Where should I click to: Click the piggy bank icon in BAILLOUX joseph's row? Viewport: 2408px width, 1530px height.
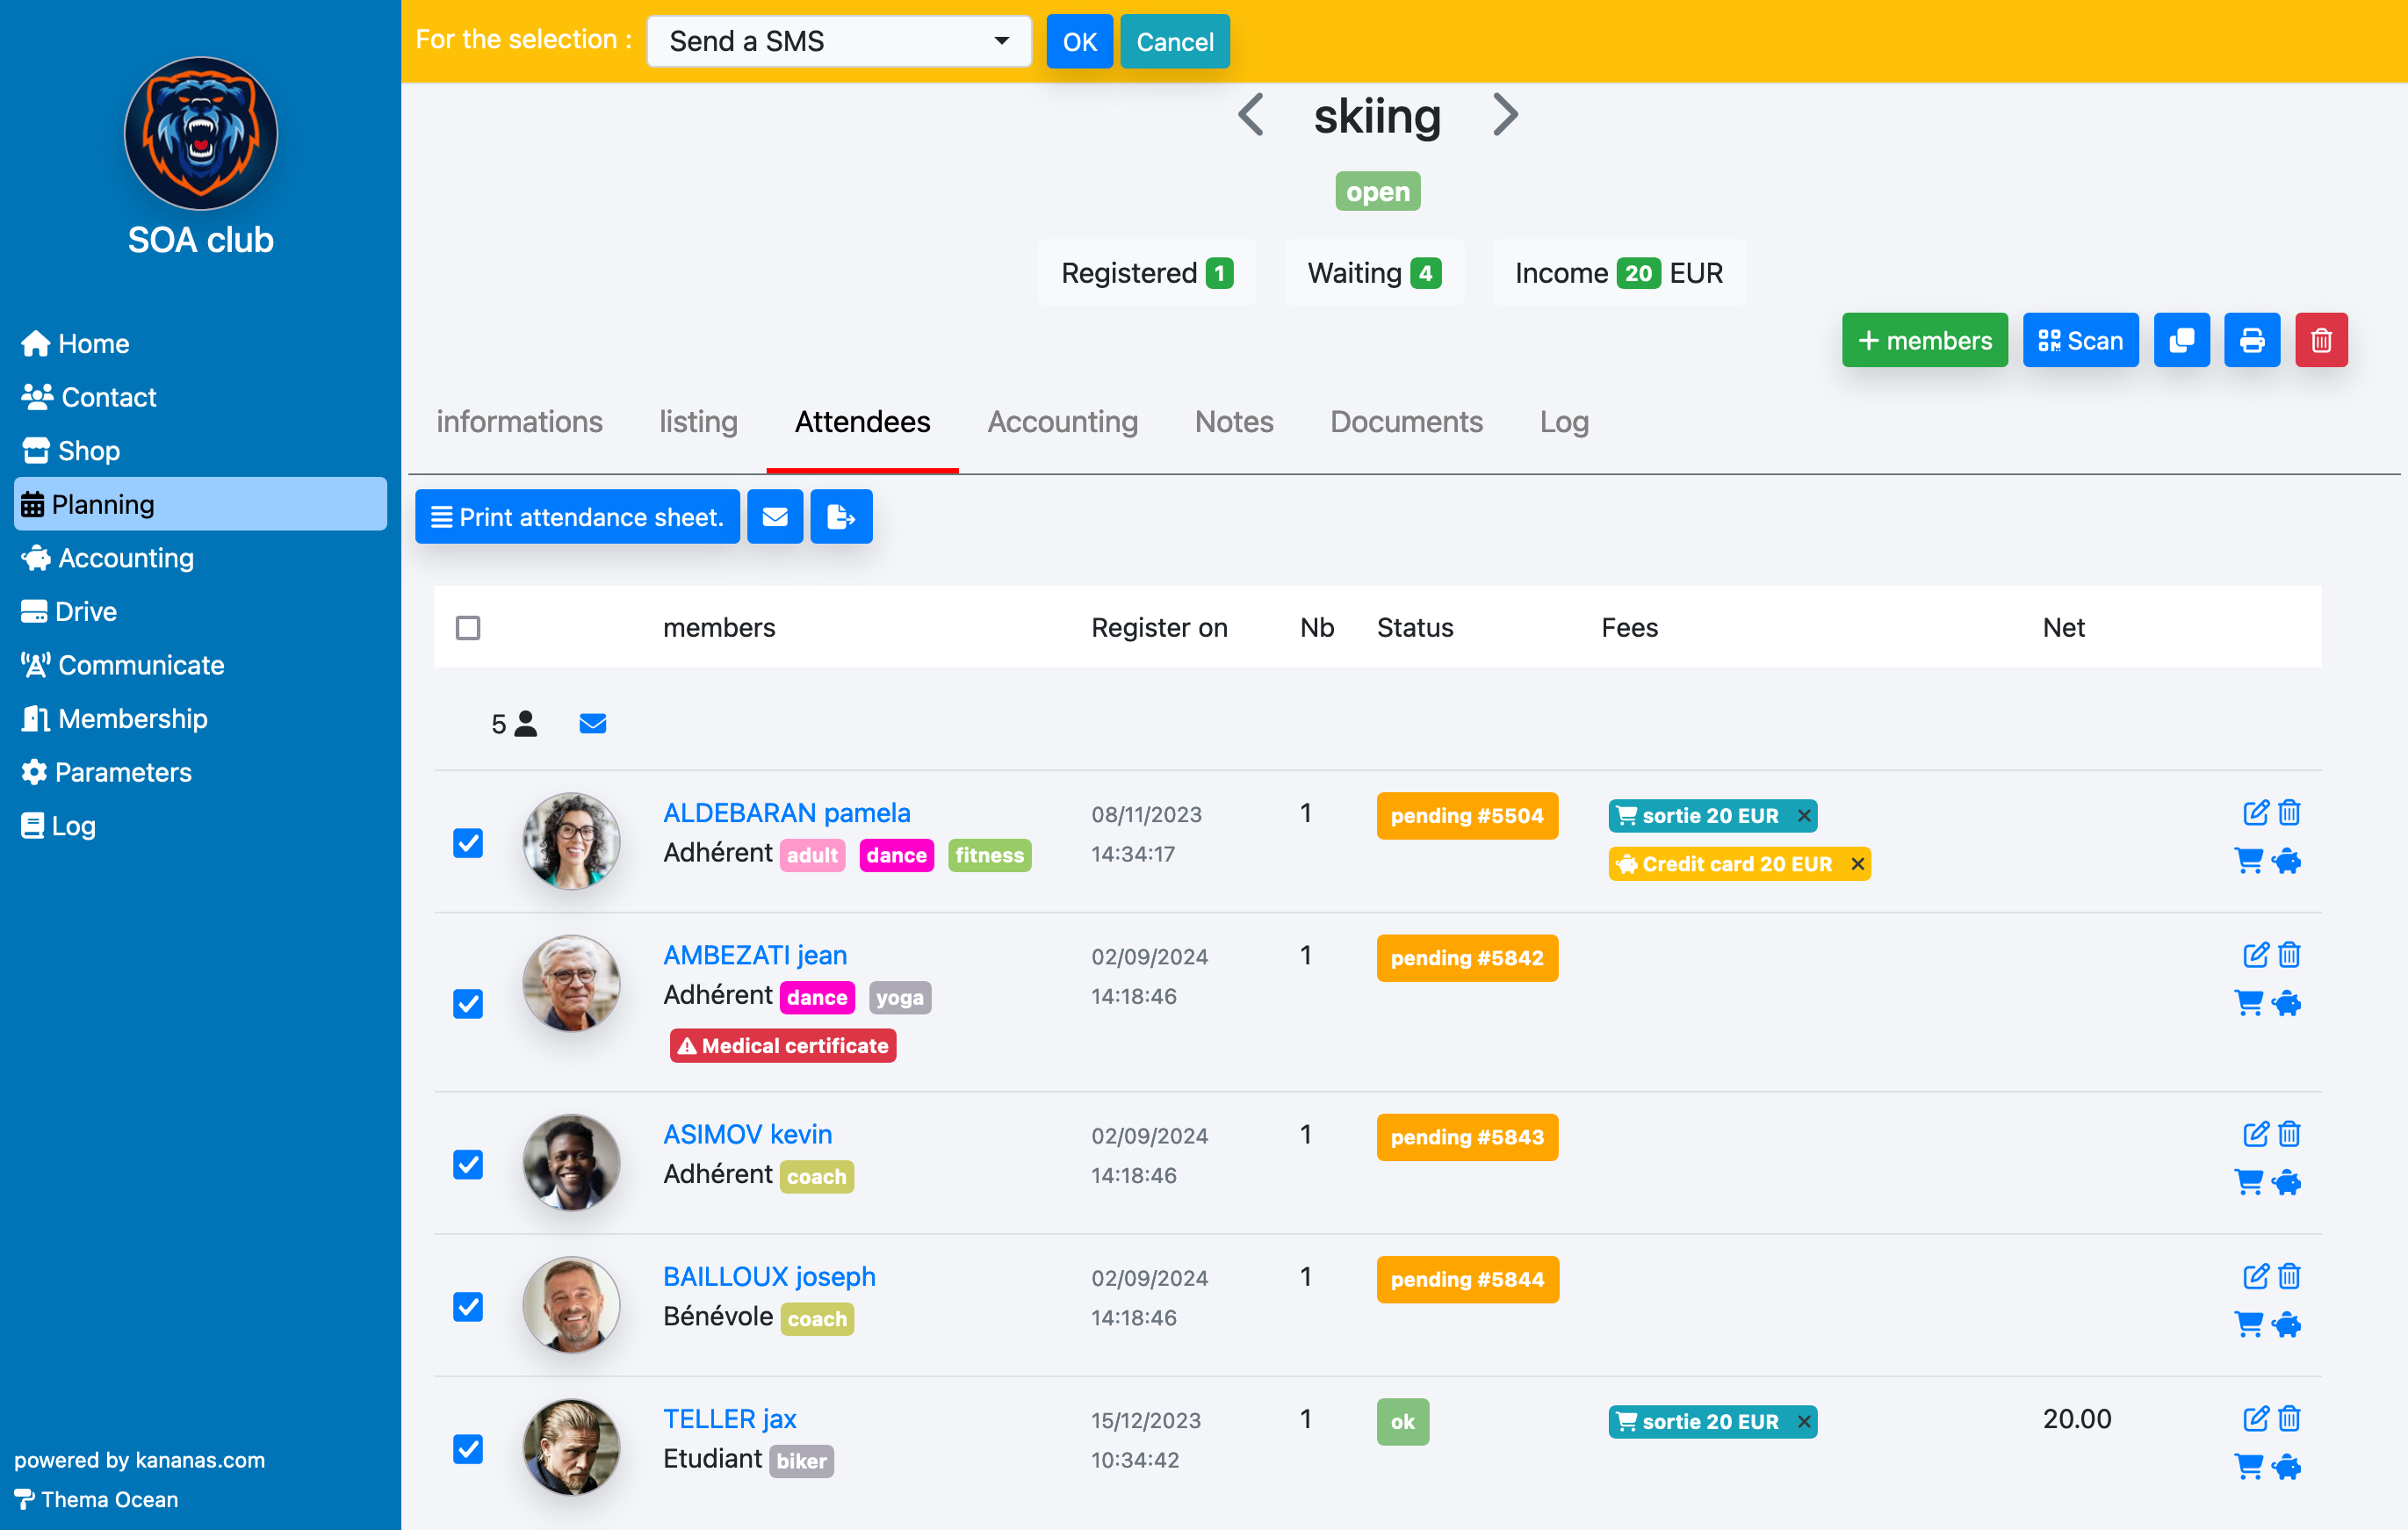coord(2287,1324)
